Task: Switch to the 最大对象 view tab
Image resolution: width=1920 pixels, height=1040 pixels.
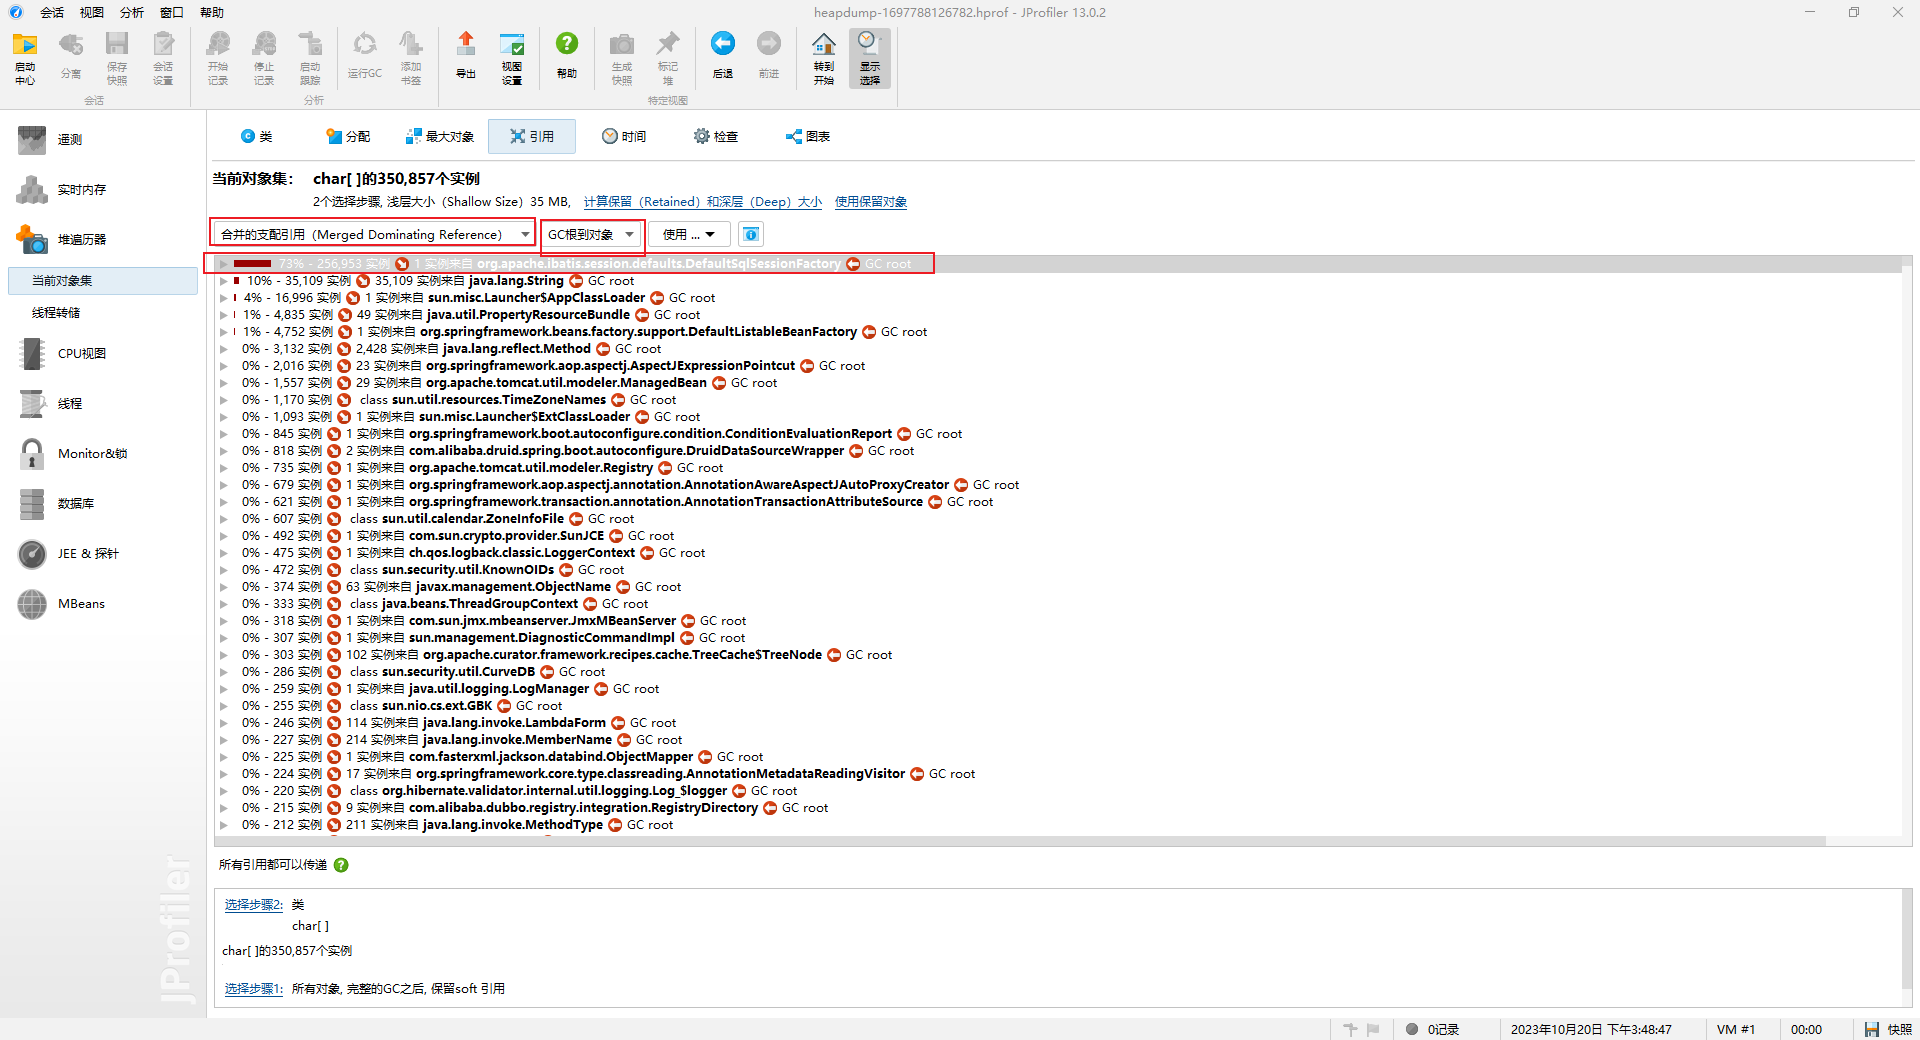Action: pos(440,136)
